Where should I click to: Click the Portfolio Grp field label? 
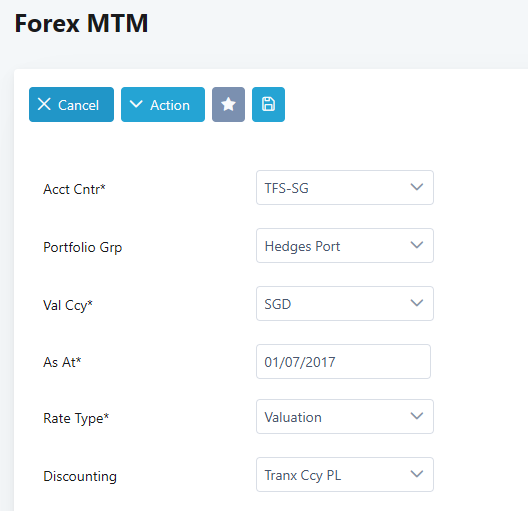[x=82, y=247]
